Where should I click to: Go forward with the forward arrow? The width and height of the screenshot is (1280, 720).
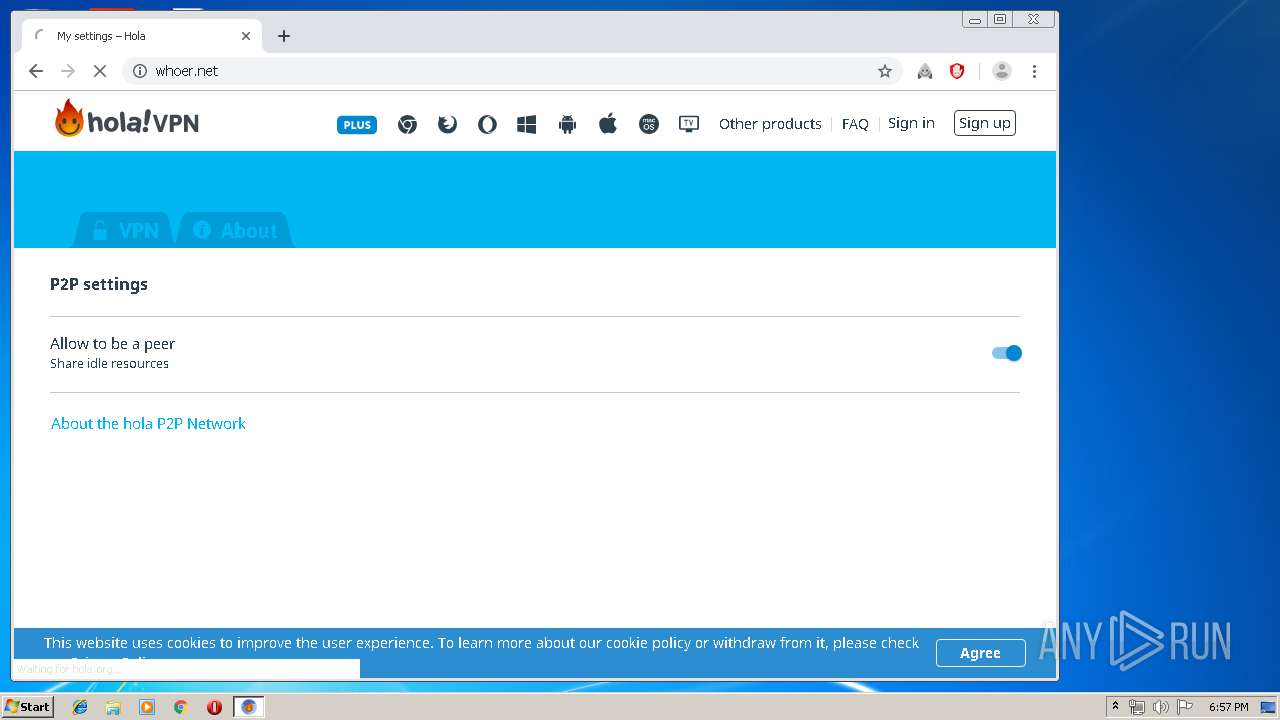pyautogui.click(x=68, y=71)
